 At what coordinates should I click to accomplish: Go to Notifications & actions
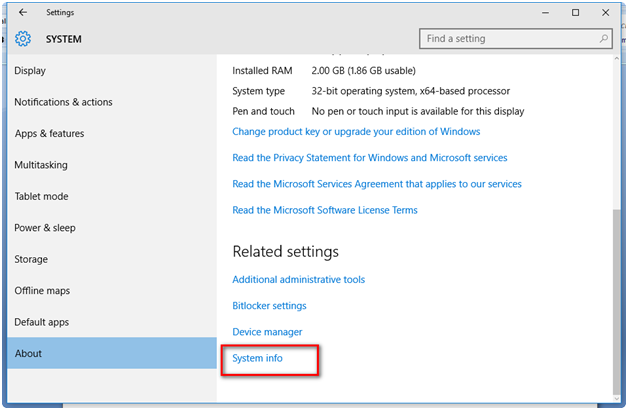pos(63,102)
